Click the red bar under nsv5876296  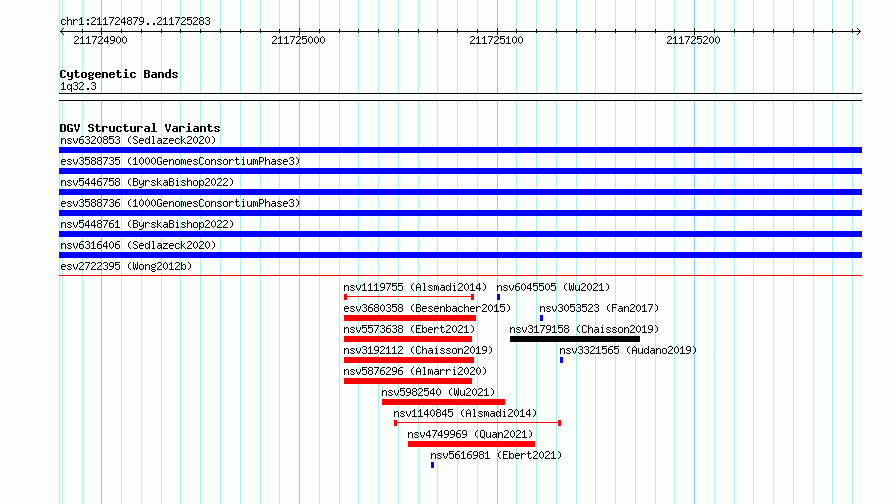pos(408,381)
